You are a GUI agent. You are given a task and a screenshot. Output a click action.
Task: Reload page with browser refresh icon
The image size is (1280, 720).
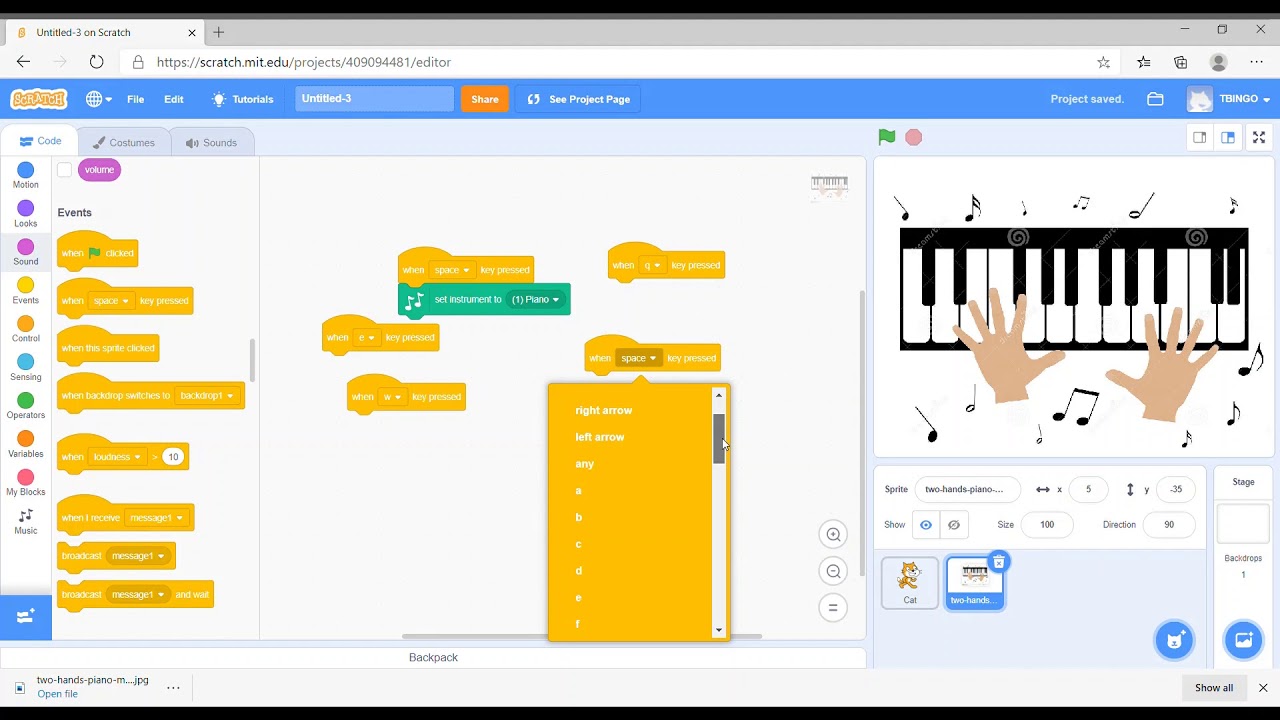pyautogui.click(x=96, y=62)
